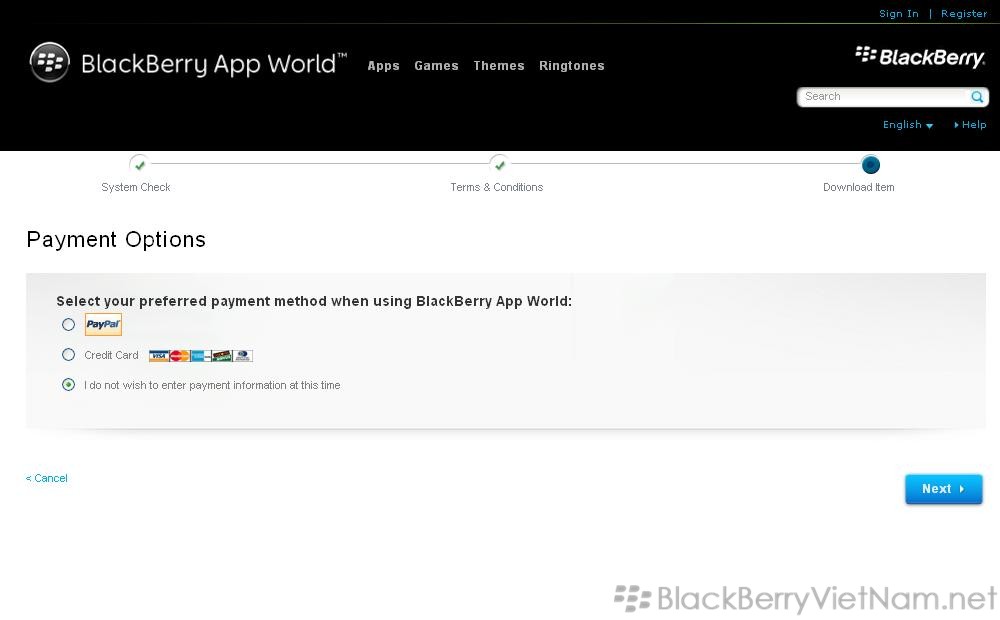
Task: Click the search magnifier icon
Action: (976, 97)
